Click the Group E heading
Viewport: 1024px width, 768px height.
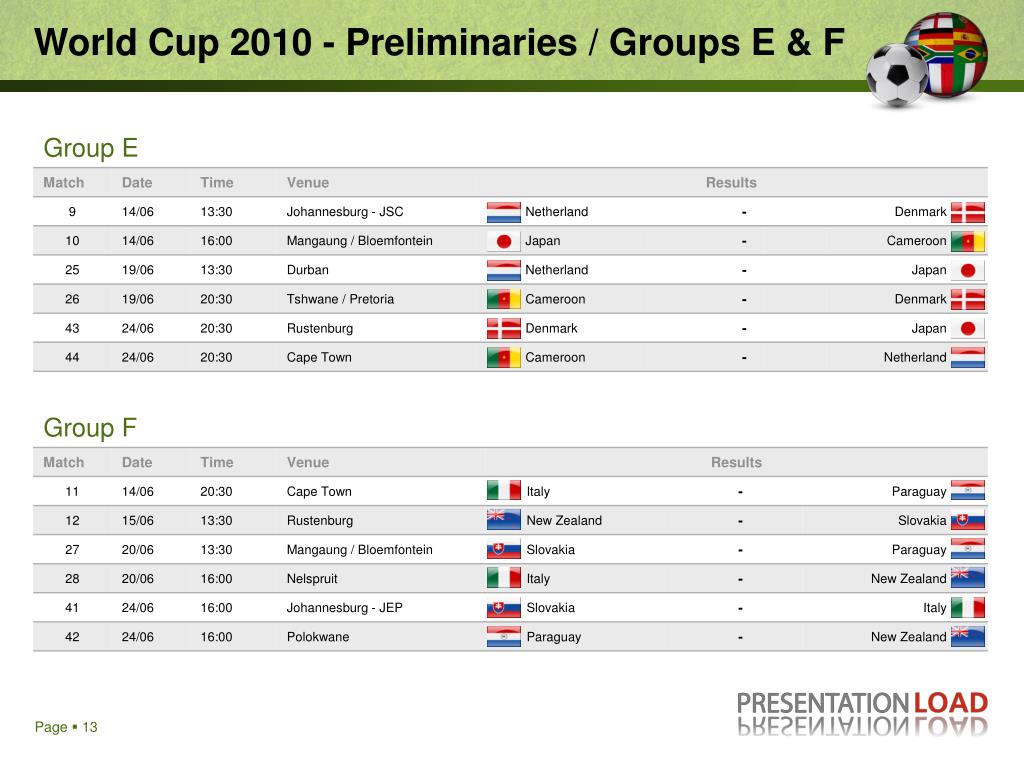[91, 148]
